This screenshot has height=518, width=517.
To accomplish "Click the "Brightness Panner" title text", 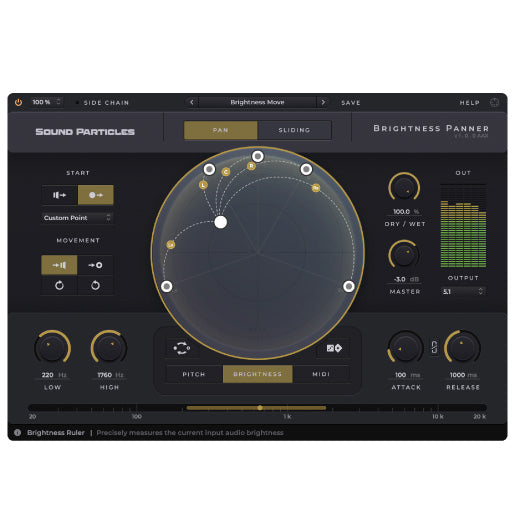I will pyautogui.click(x=431, y=128).
